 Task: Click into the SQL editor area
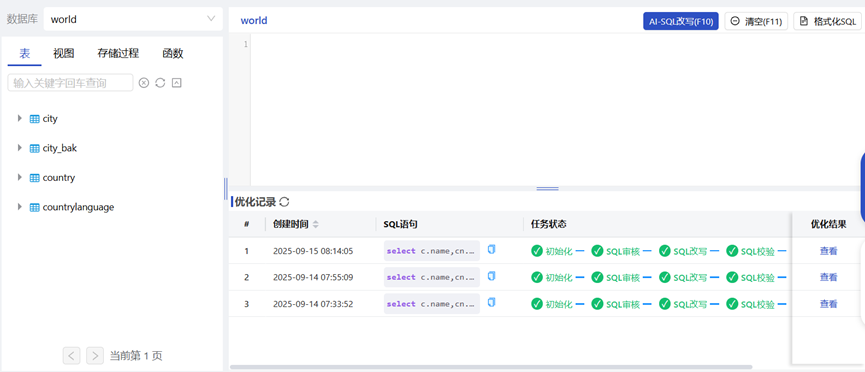(x=557, y=109)
